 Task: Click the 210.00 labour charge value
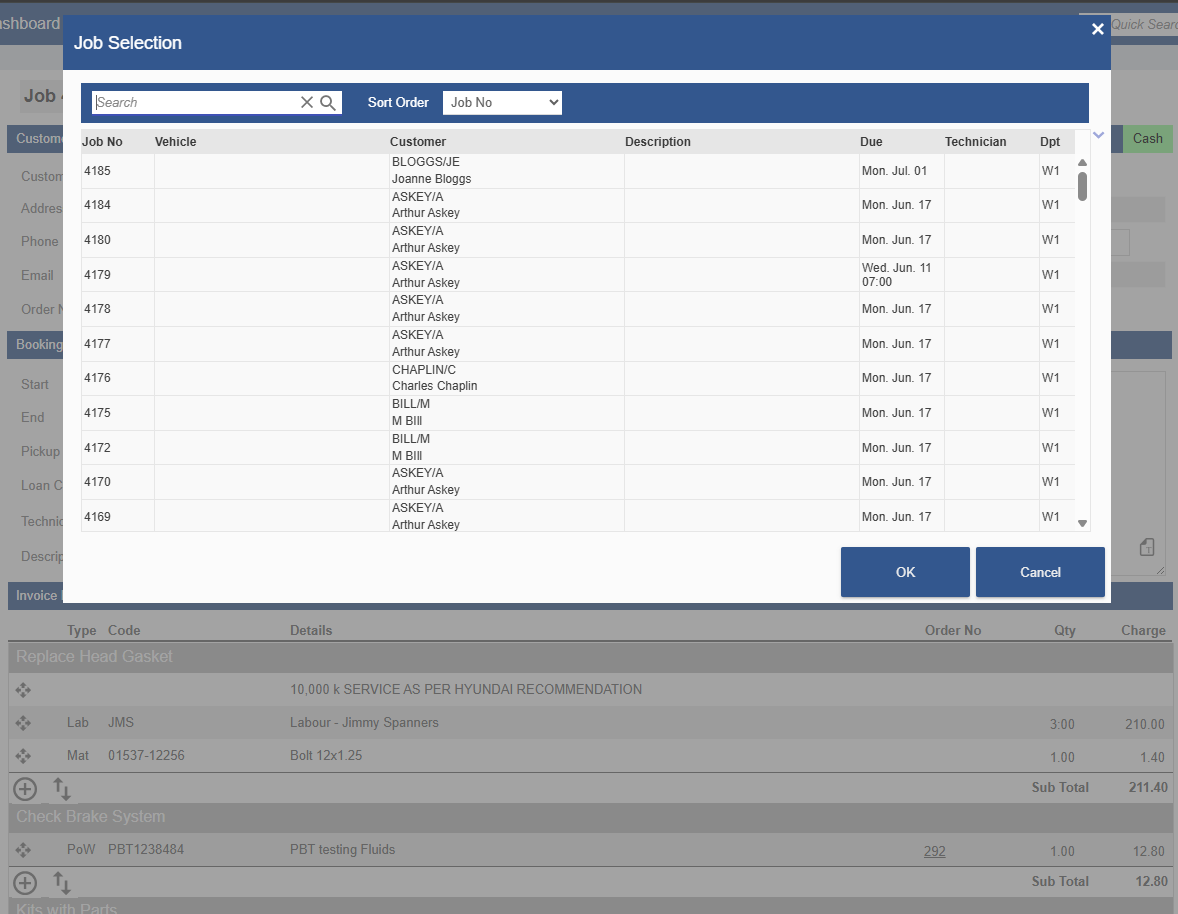click(1144, 724)
